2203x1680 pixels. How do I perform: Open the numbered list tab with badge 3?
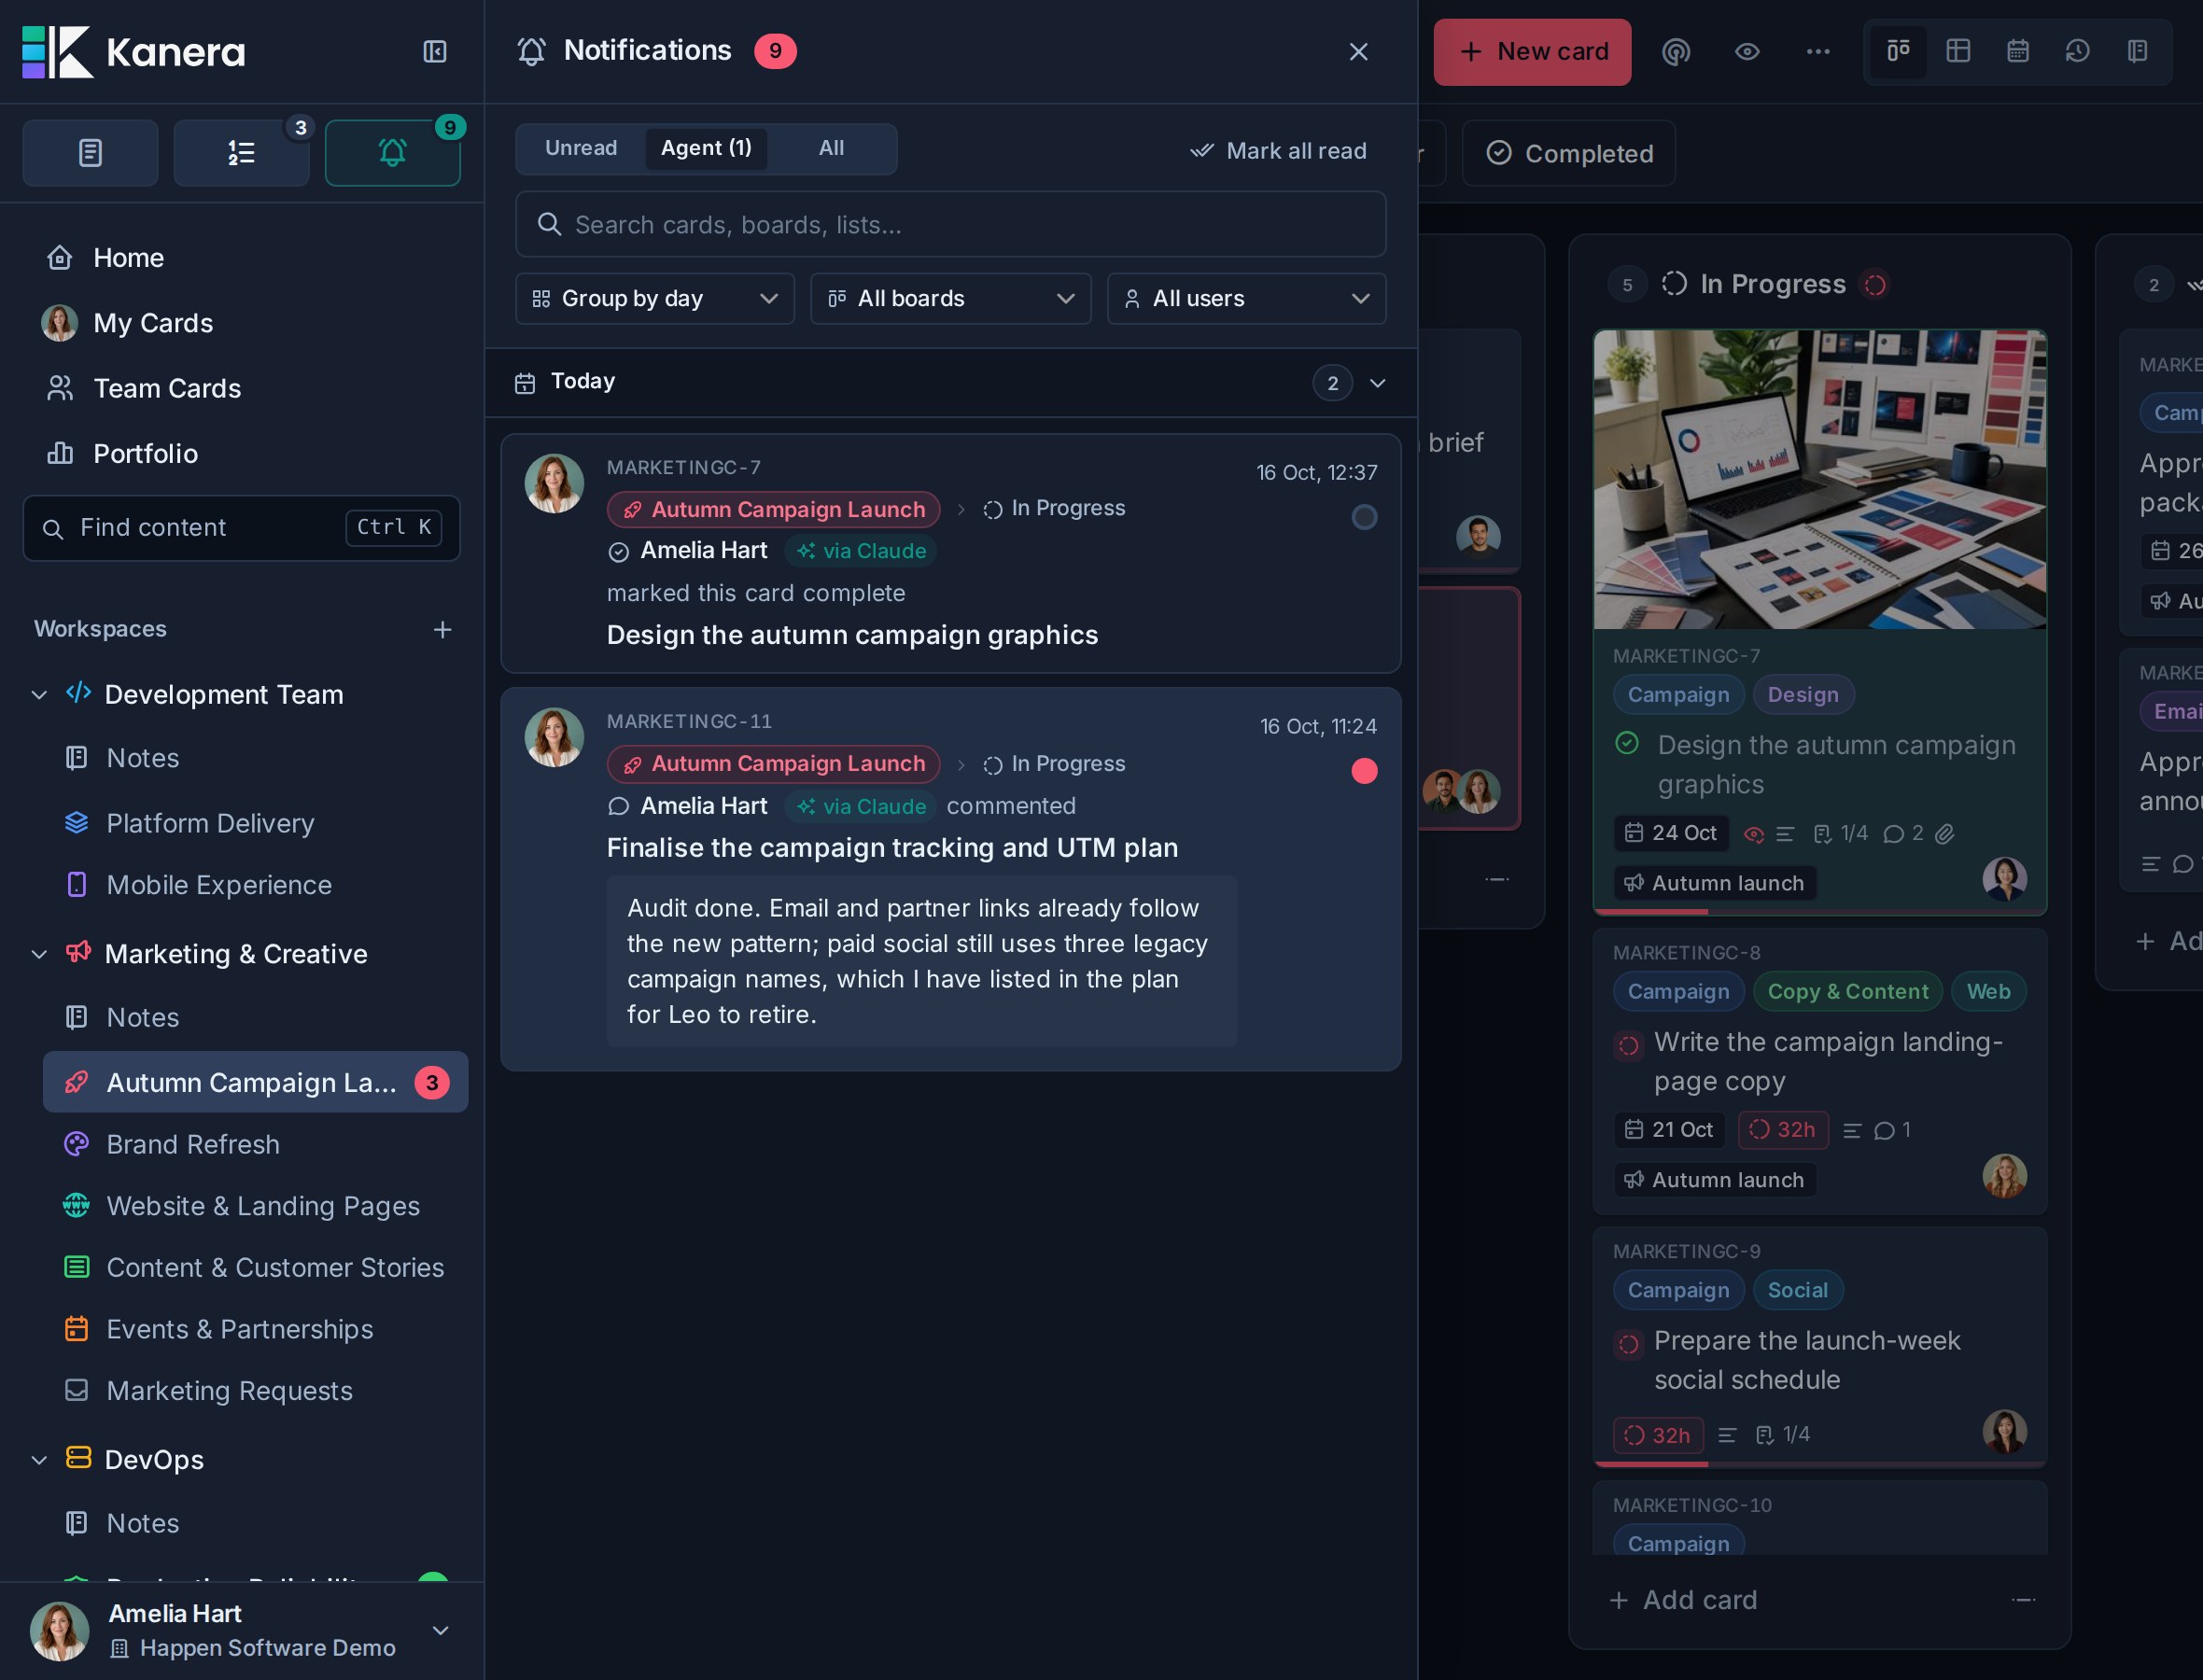[x=241, y=152]
